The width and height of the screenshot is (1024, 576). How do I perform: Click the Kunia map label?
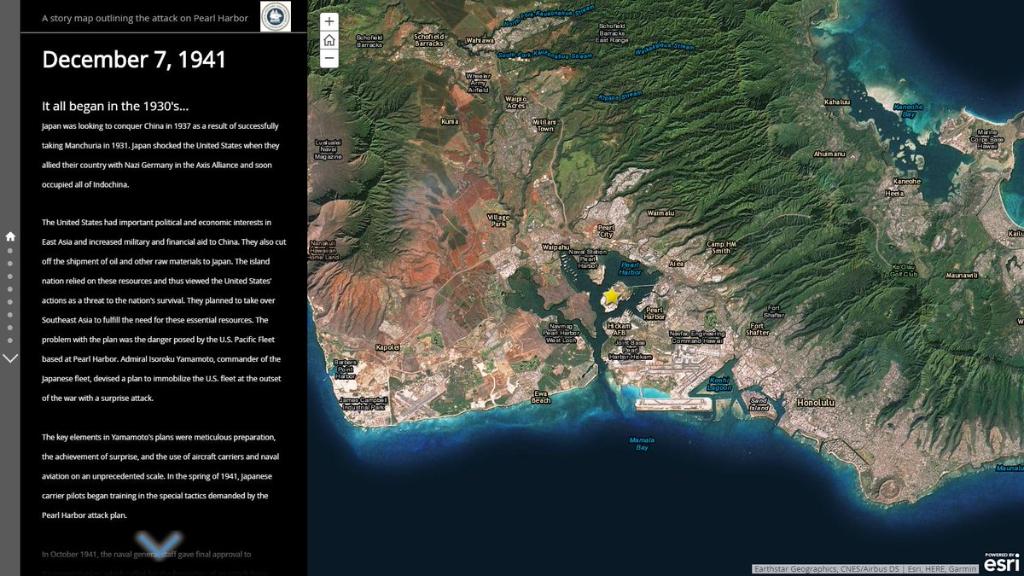click(x=449, y=121)
